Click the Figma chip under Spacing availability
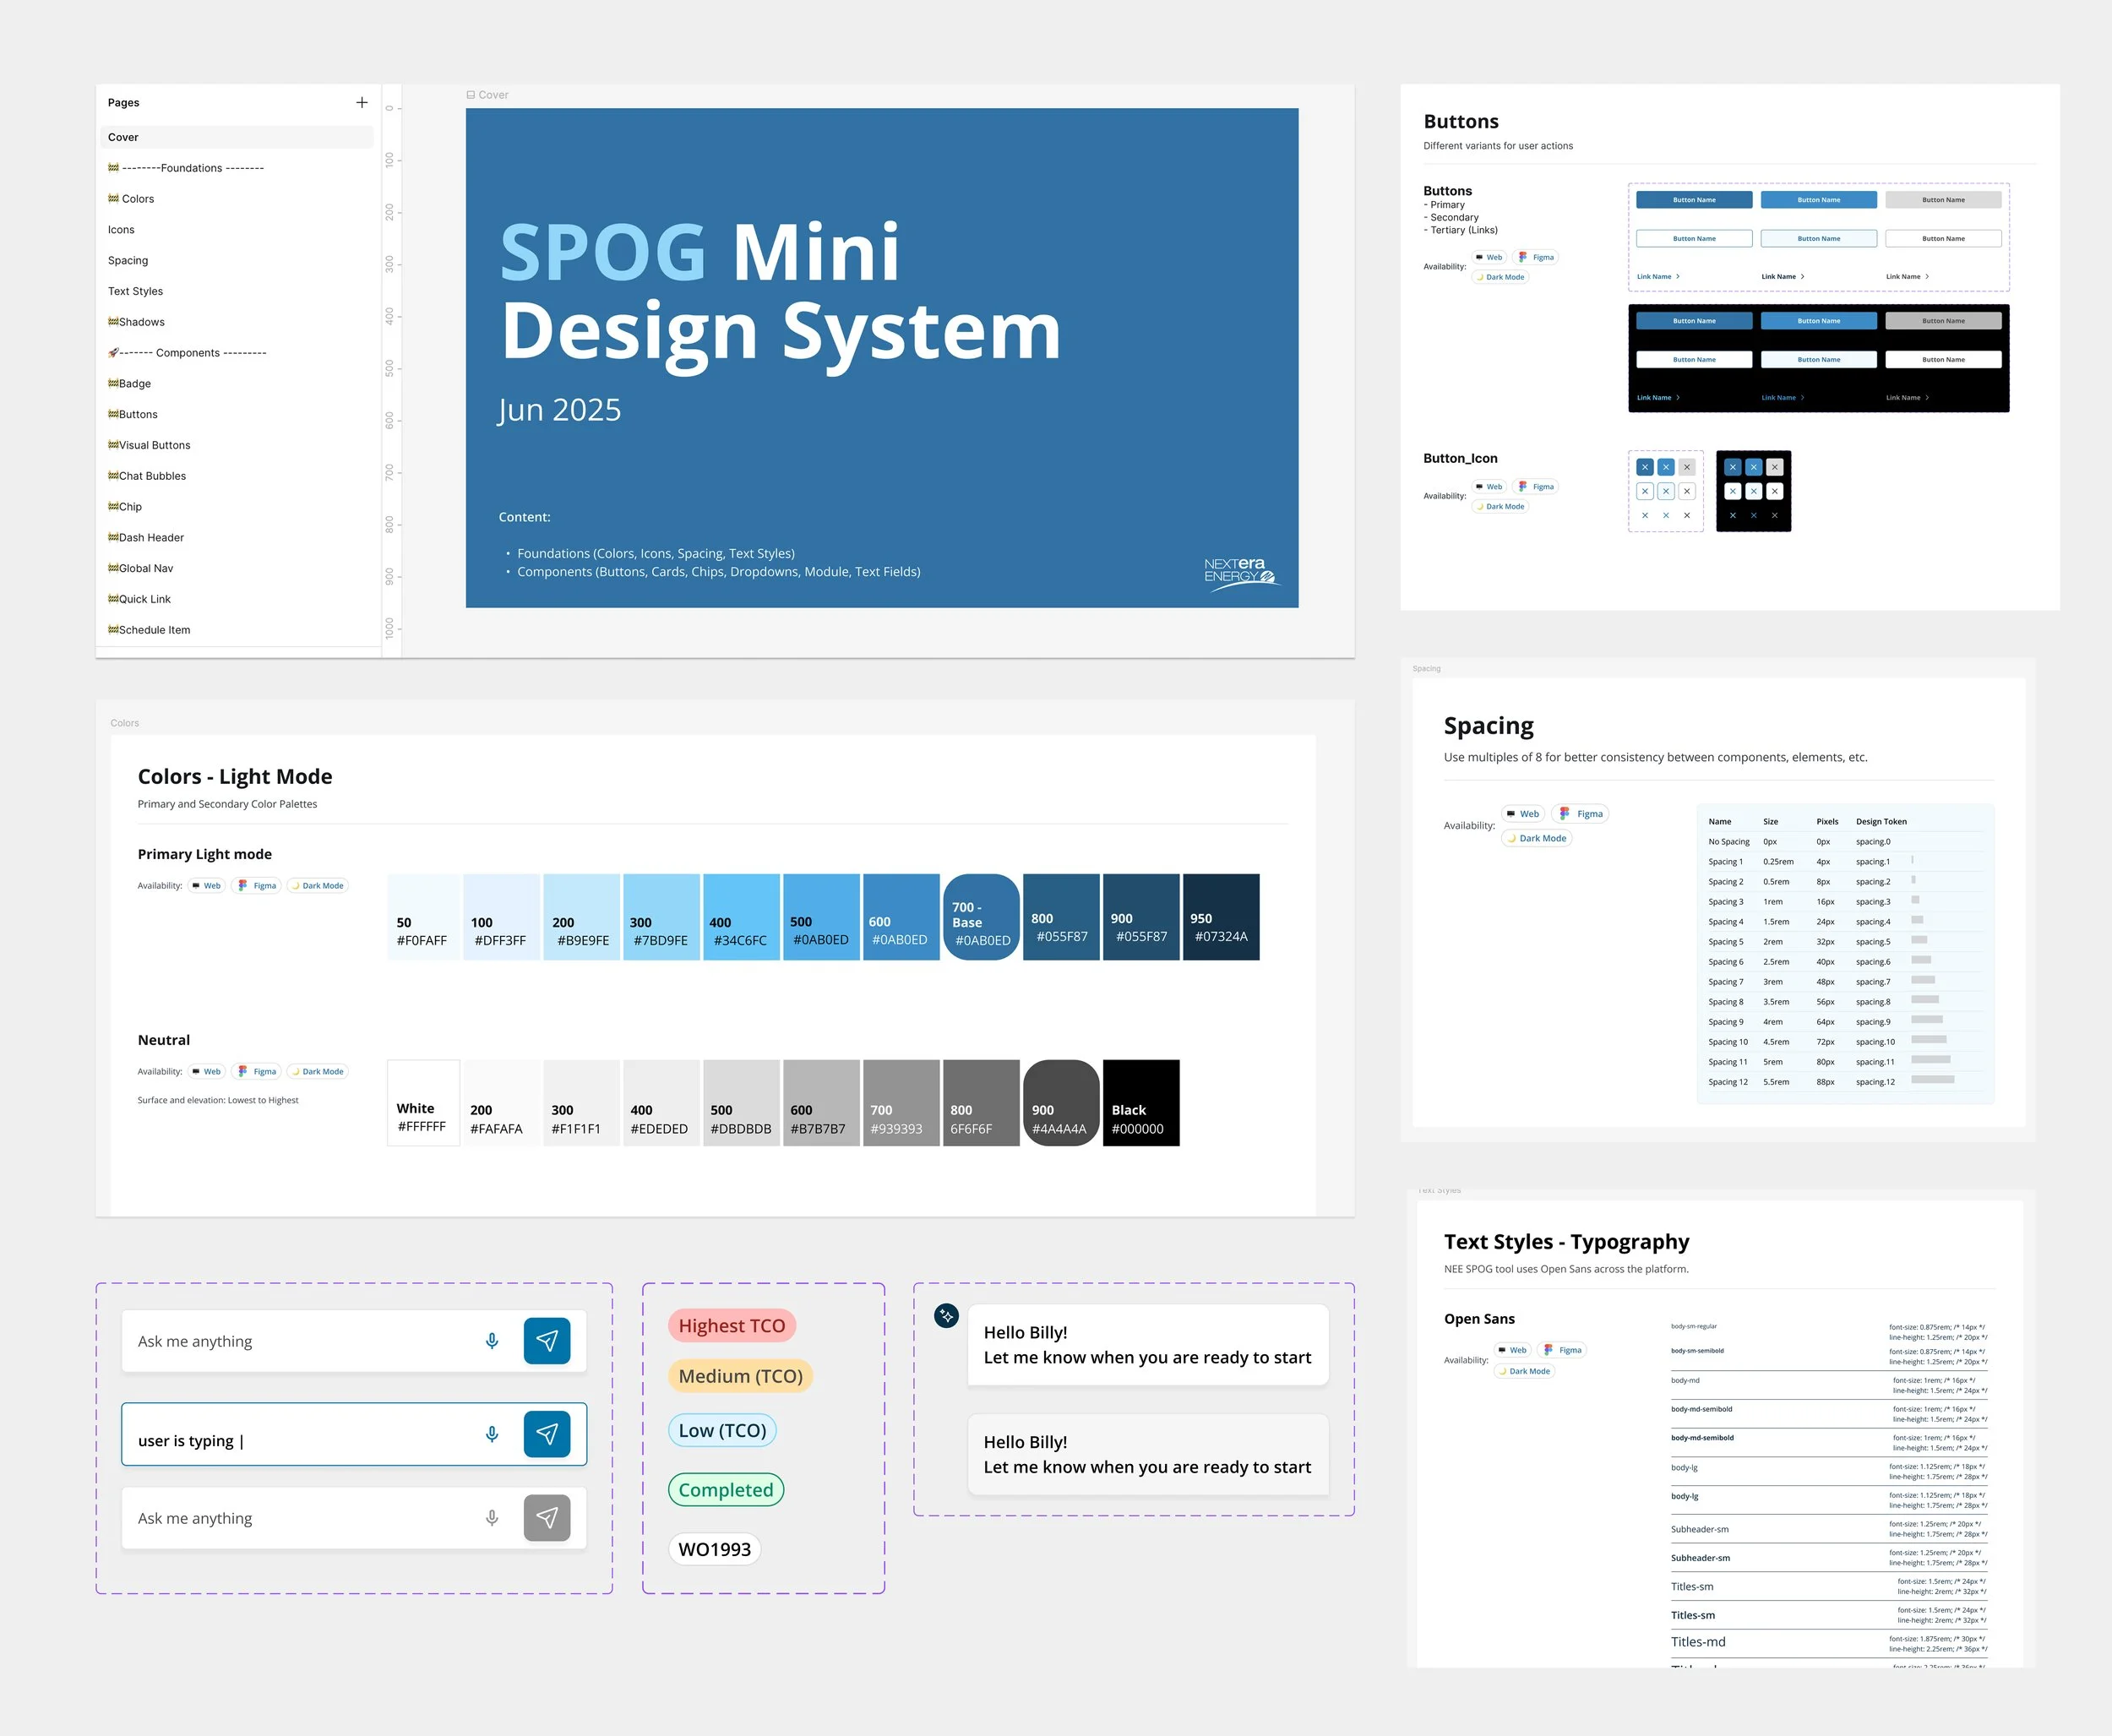2112x1736 pixels. 1580,814
